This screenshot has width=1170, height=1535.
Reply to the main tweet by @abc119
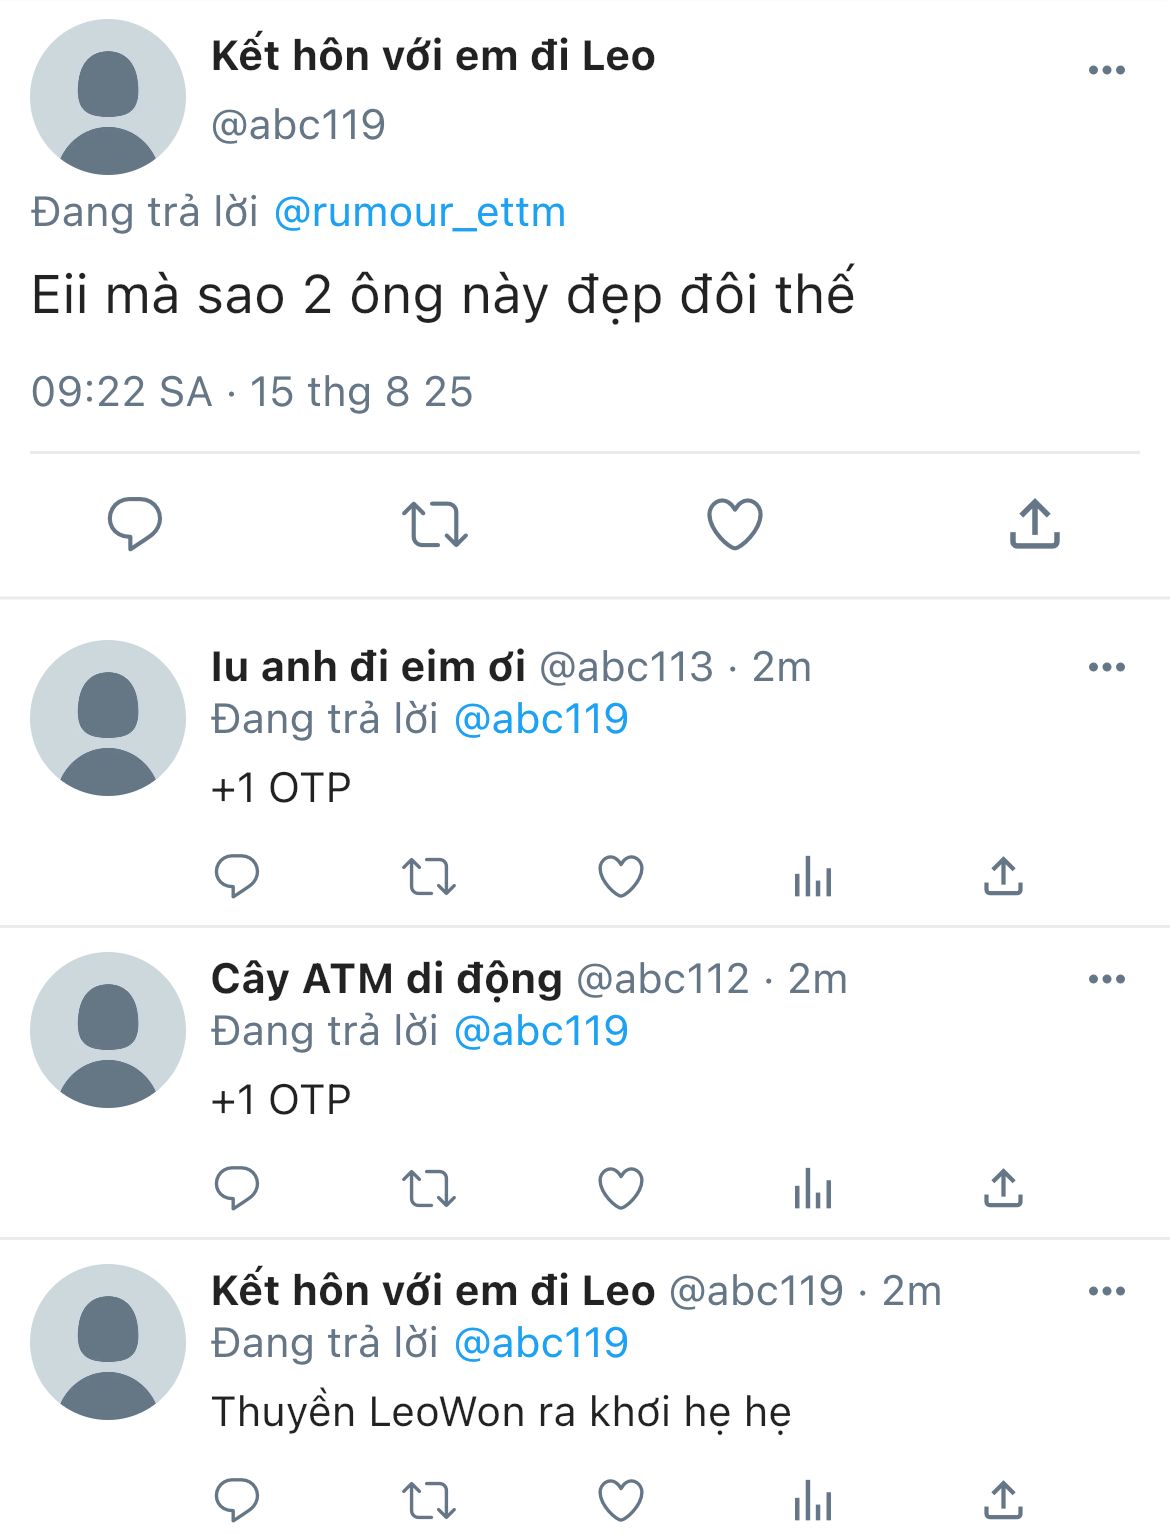coord(135,523)
